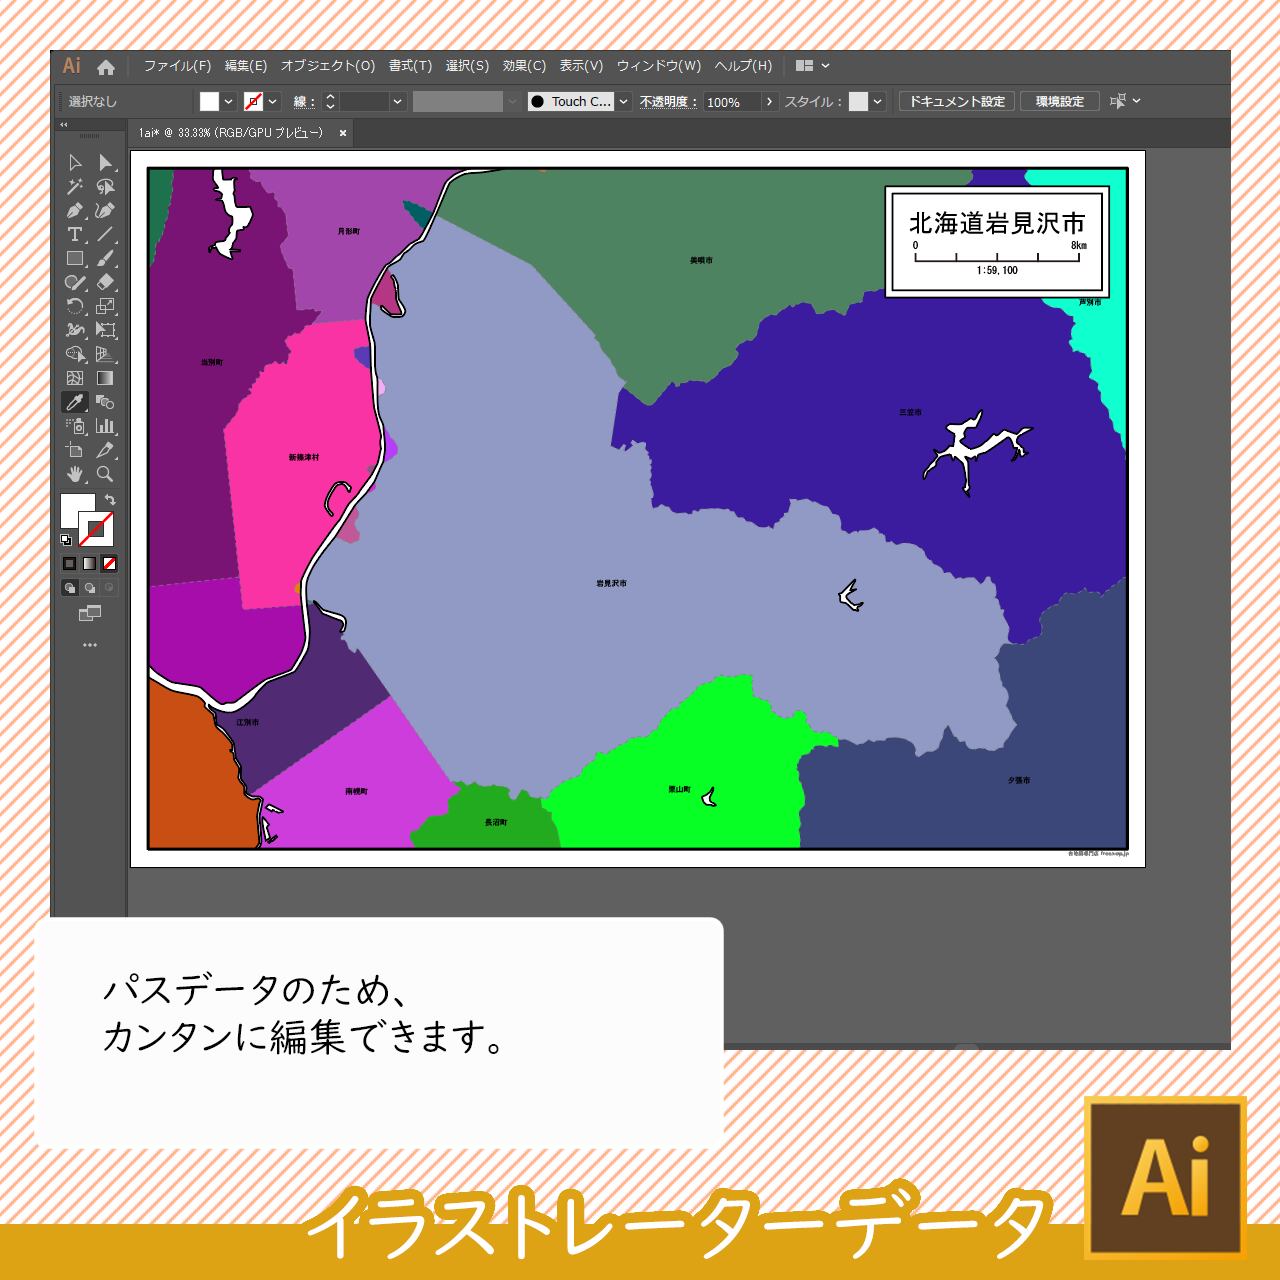Image resolution: width=1280 pixels, height=1280 pixels.
Task: Open the 不透明度 opacity panel link
Action: (x=668, y=101)
